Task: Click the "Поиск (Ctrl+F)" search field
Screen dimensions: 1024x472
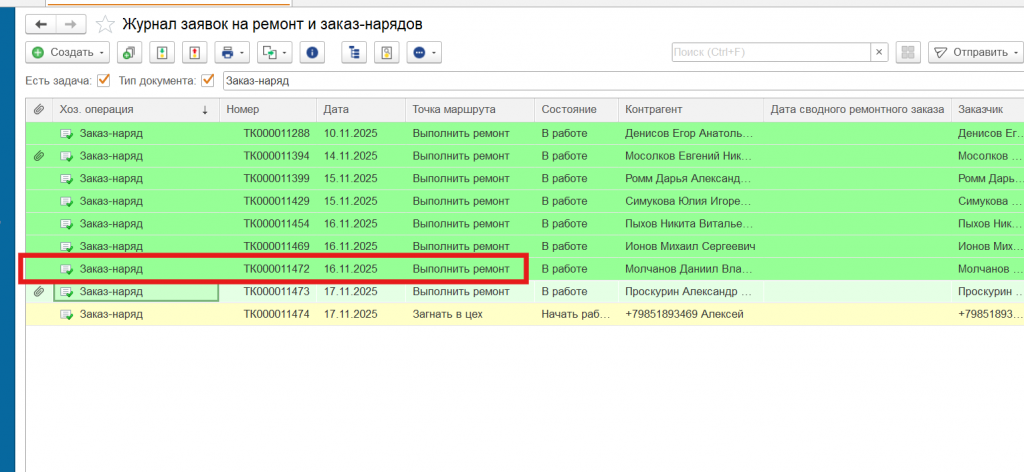Action: 770,52
